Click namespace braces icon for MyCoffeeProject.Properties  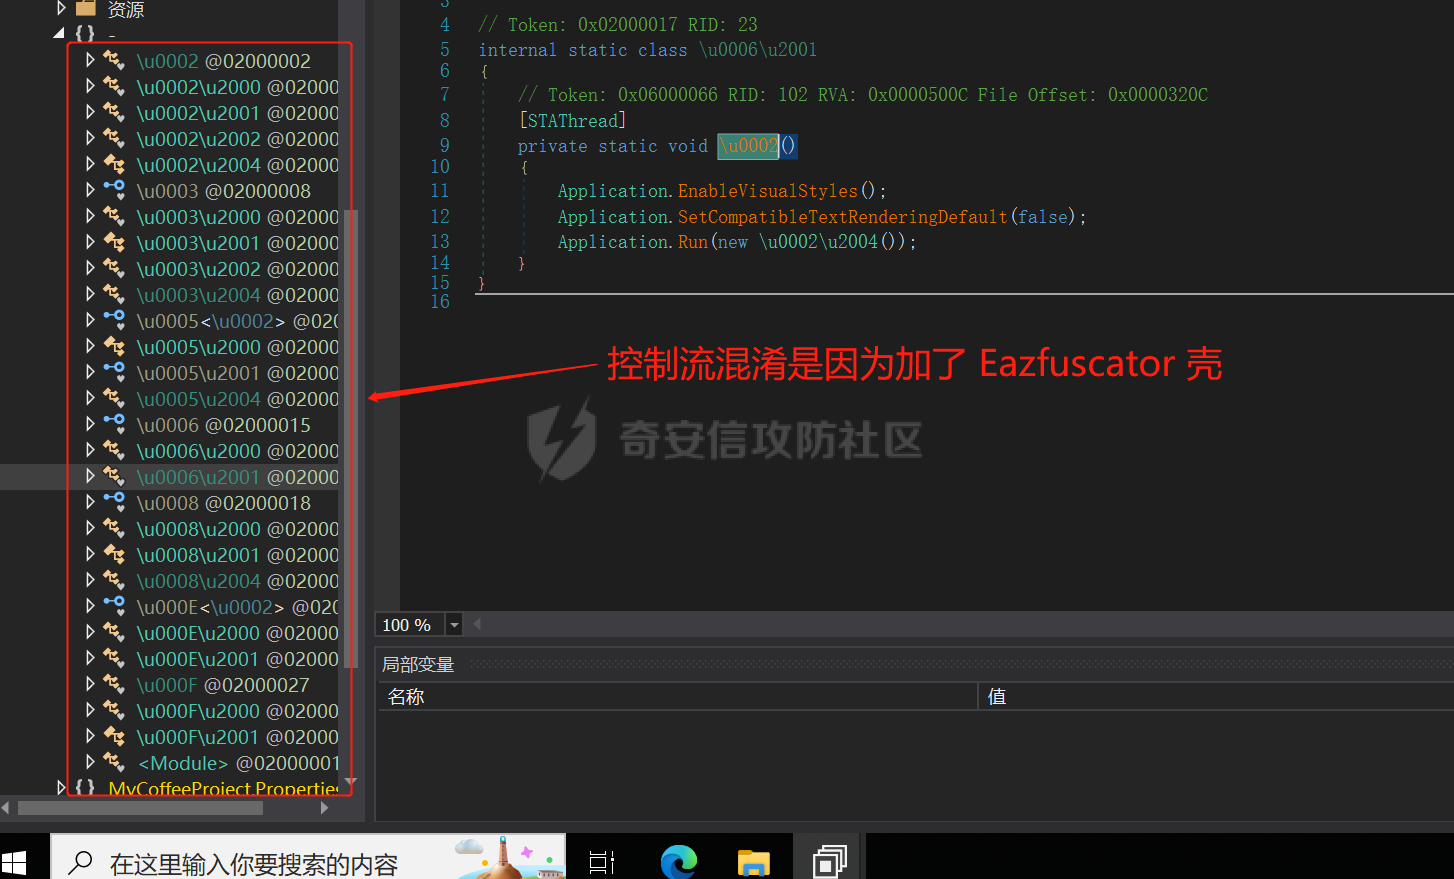tap(85, 788)
